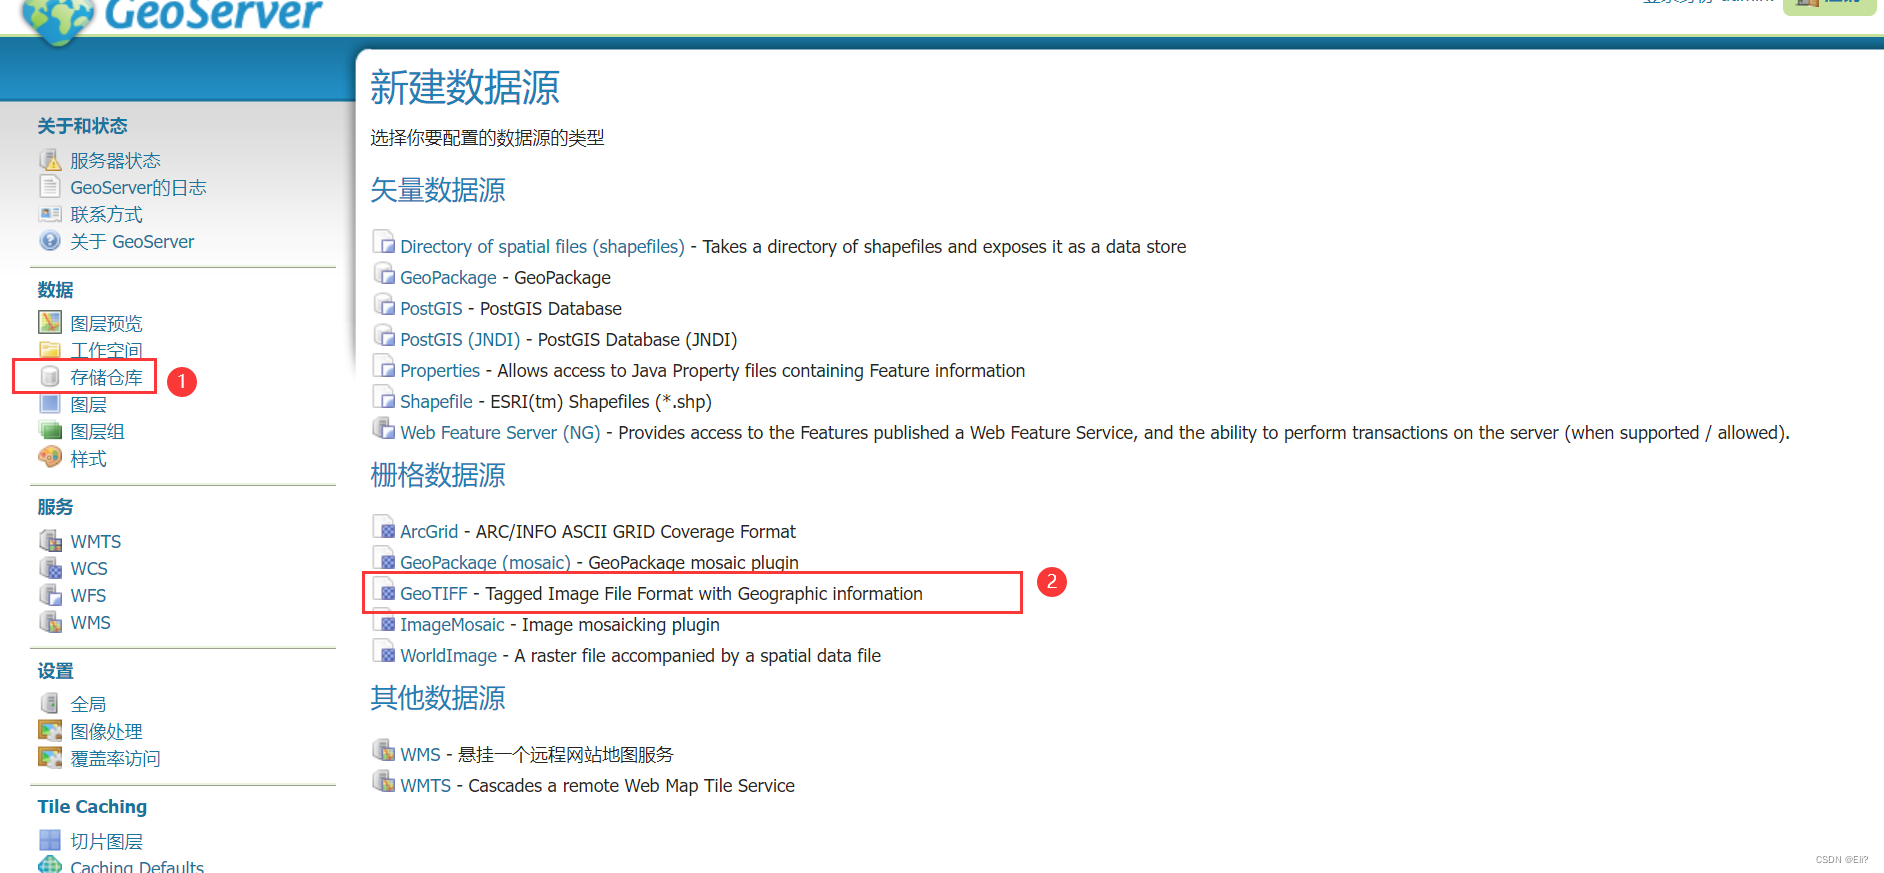Open 图层预览 layer preview
Viewport: 1884px width, 873px height.
[106, 323]
